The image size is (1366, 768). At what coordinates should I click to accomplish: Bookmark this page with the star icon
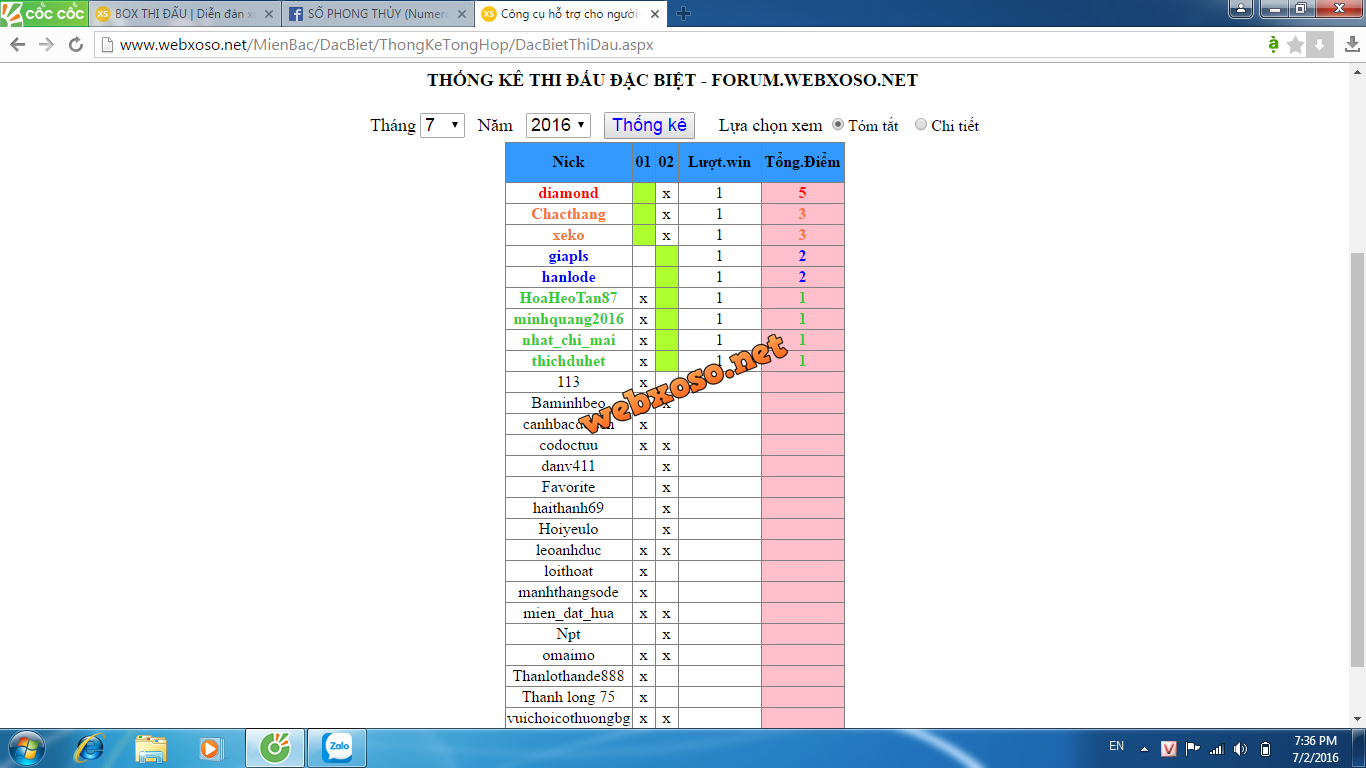1296,44
